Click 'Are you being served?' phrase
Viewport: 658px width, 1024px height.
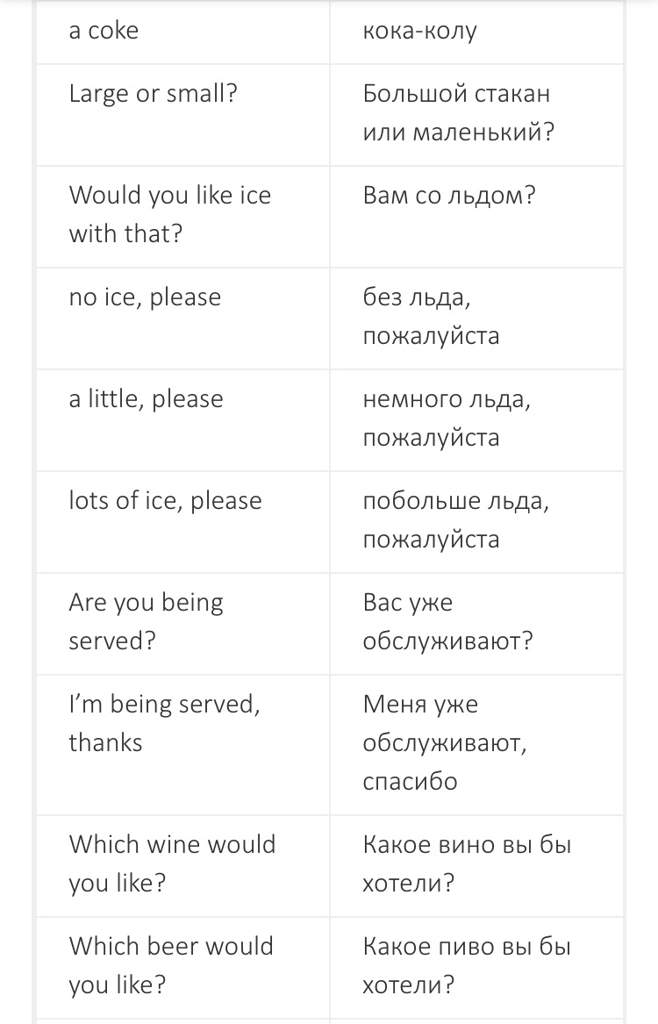coord(146,622)
